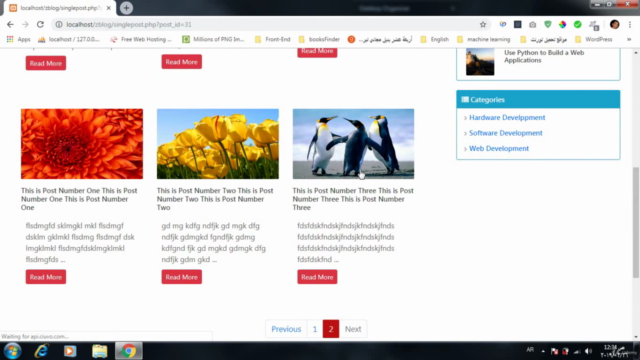This screenshot has height=360, width=640.
Task: Go back with the browser back arrow
Action: (x=10, y=24)
